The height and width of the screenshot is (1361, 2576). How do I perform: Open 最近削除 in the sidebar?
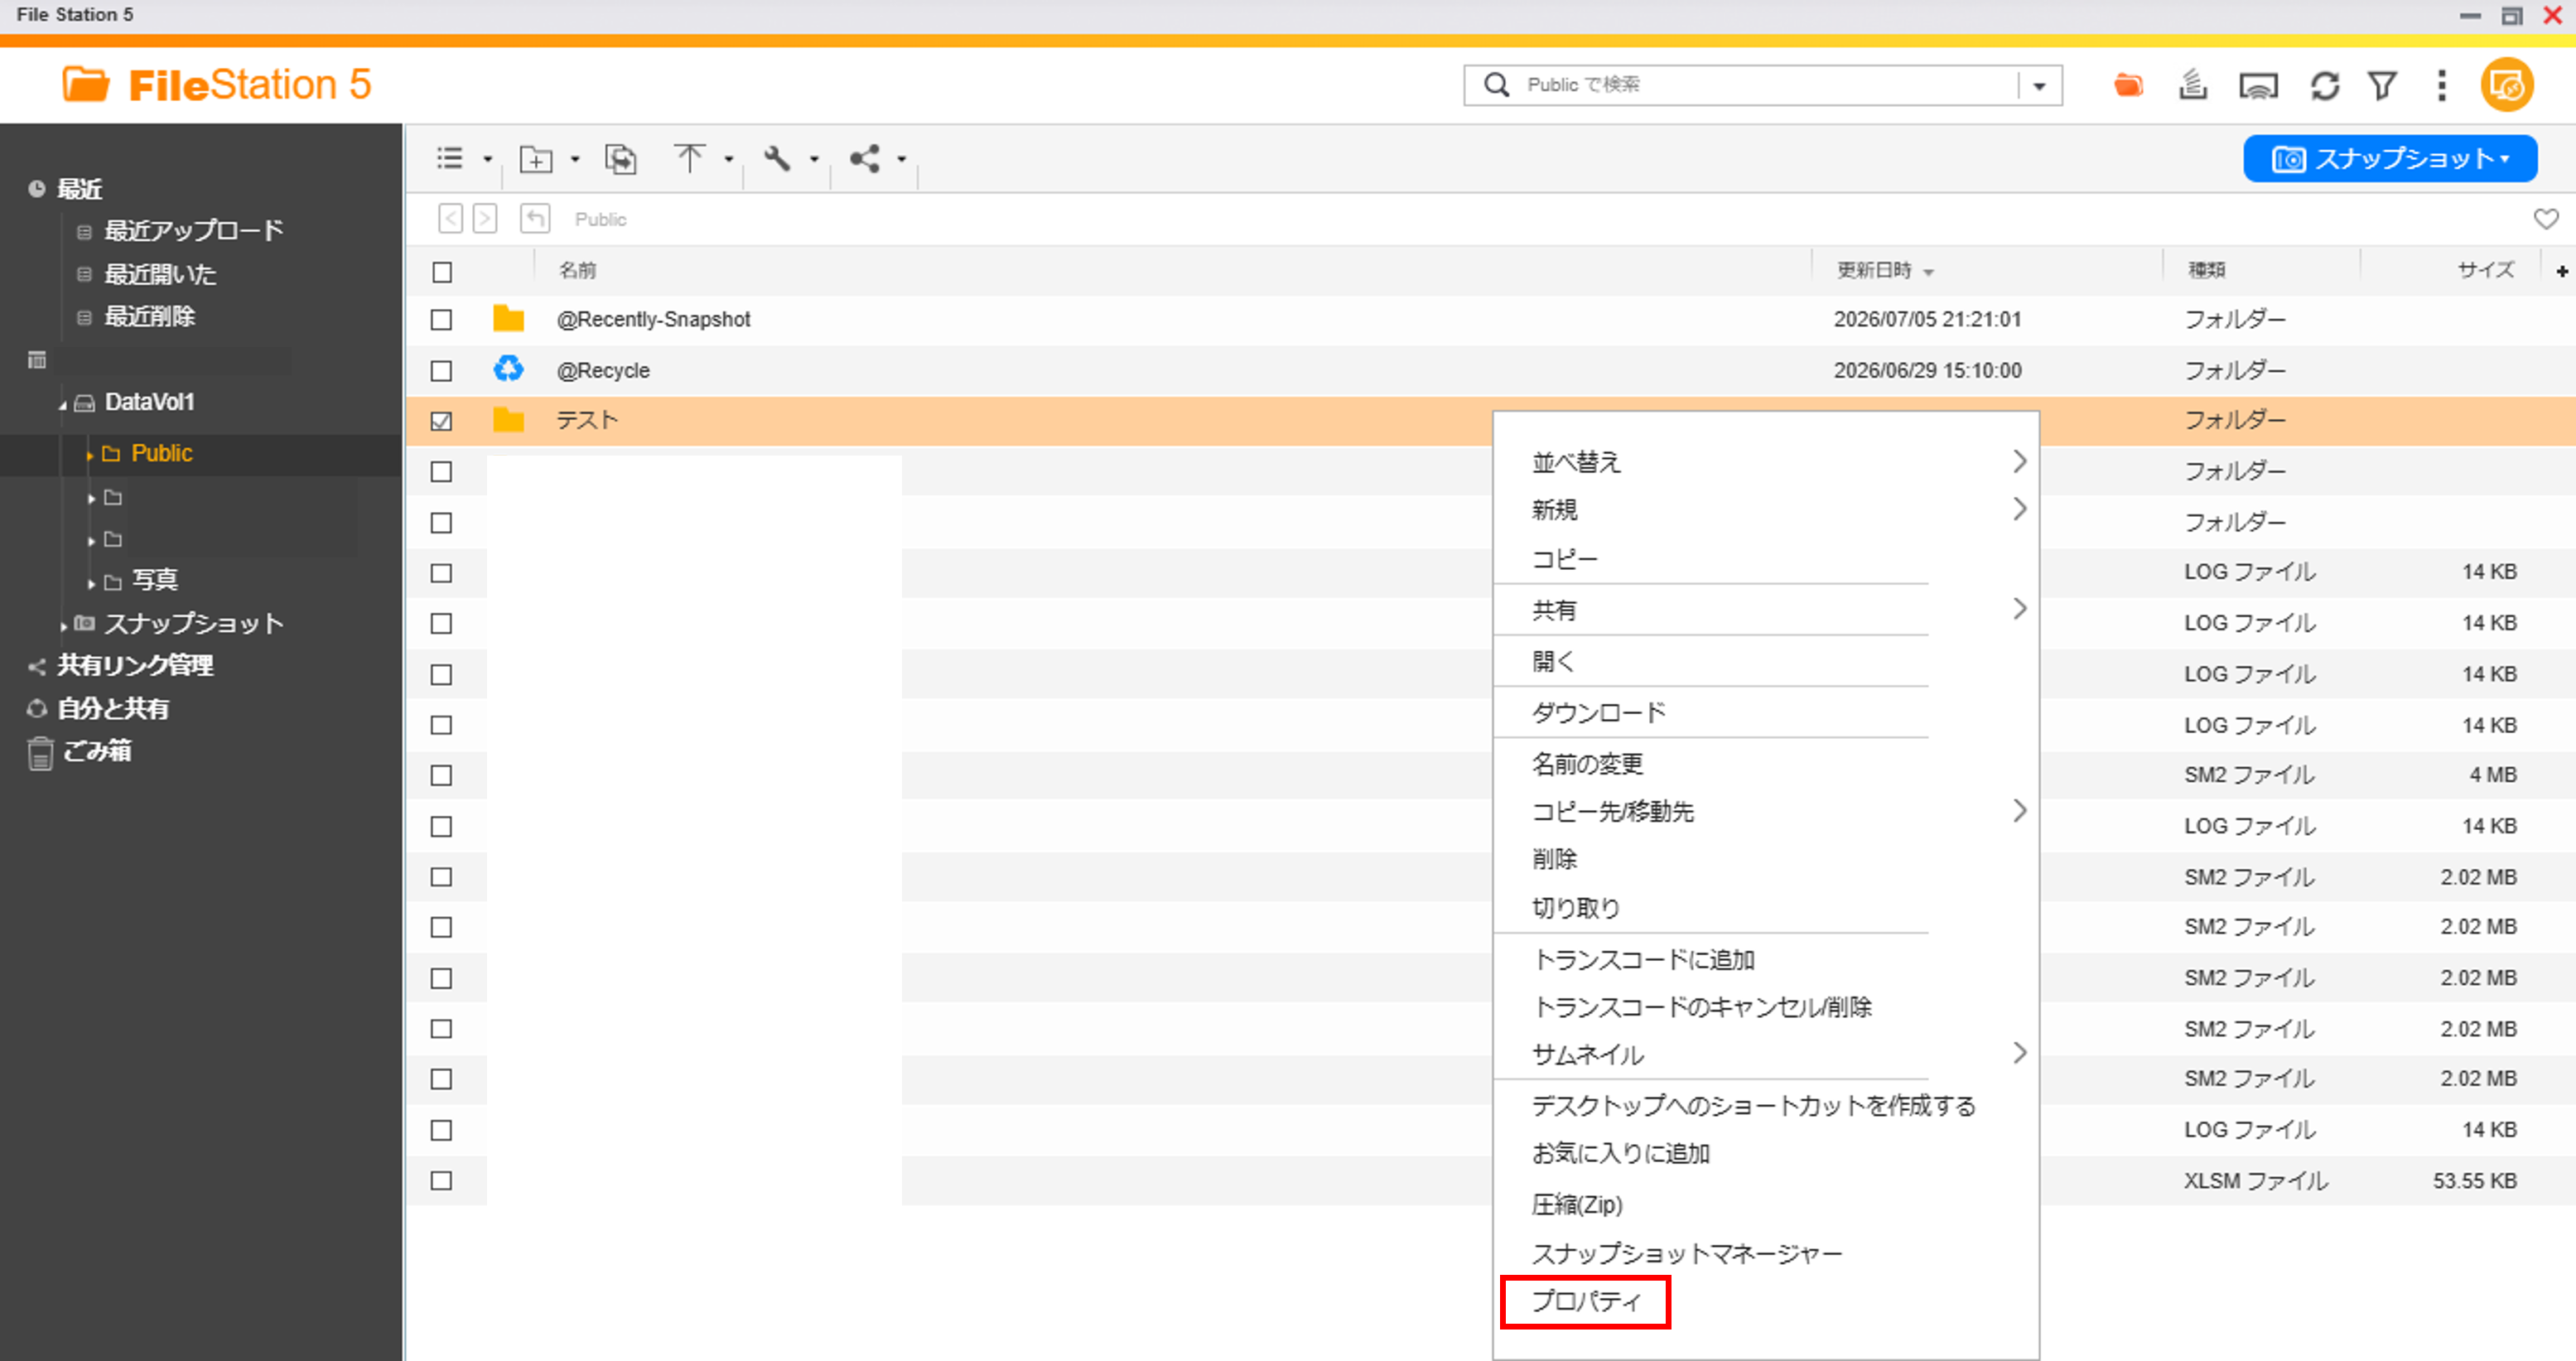150,317
